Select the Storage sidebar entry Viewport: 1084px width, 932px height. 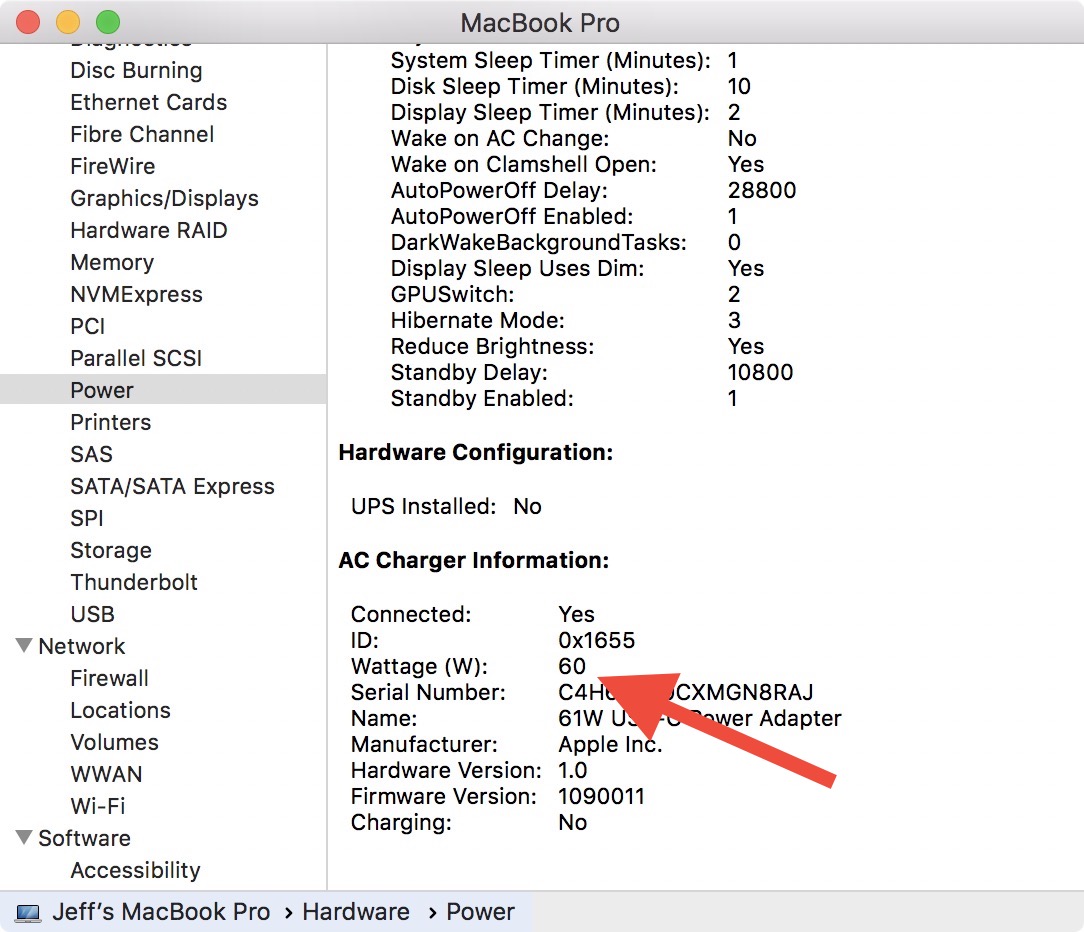click(x=111, y=550)
